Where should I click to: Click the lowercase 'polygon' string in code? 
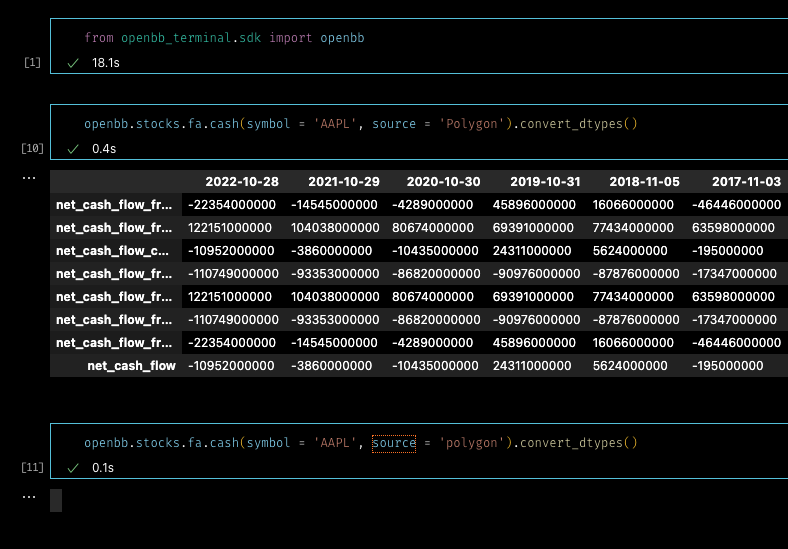coord(472,443)
